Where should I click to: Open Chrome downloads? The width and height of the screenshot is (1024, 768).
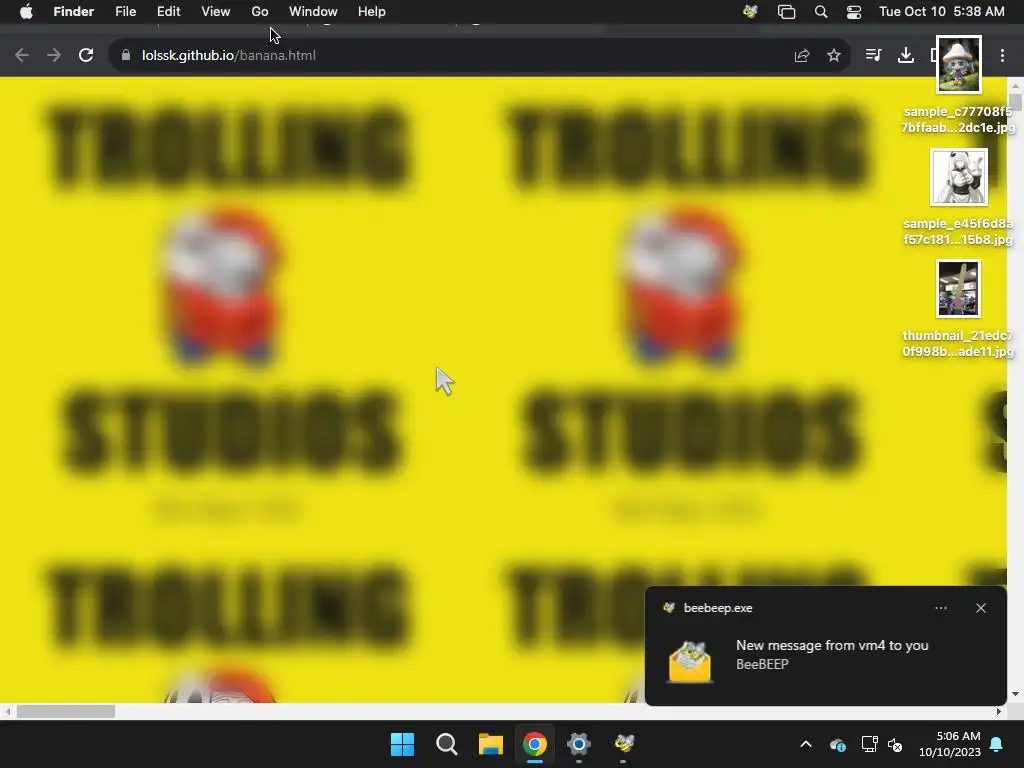click(x=906, y=56)
